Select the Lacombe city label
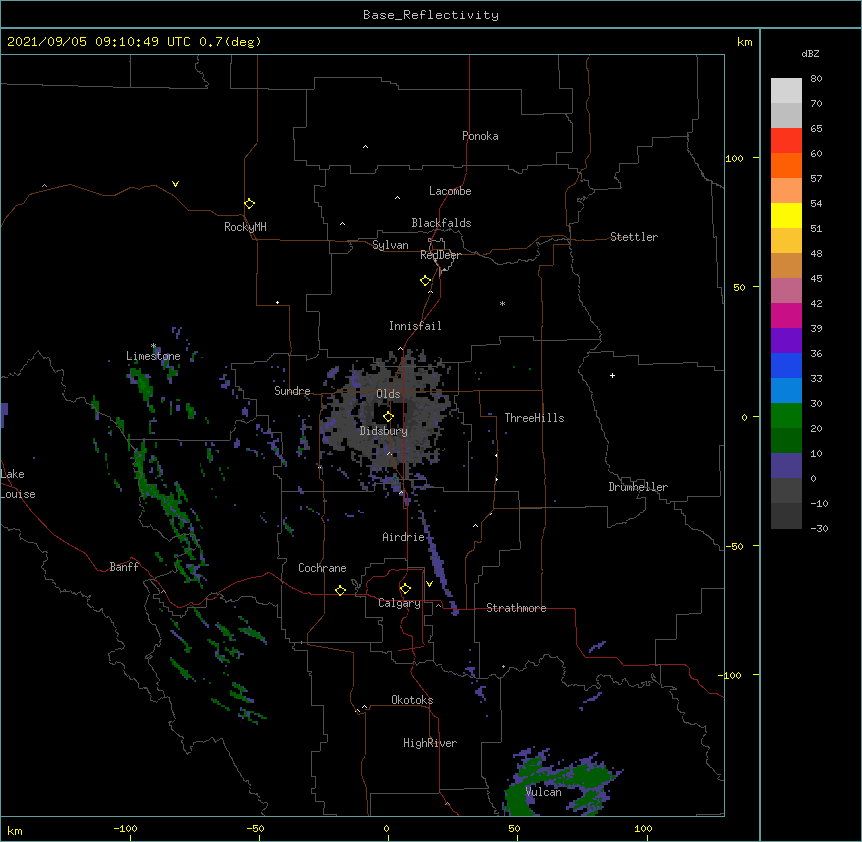The image size is (862, 842). coord(450,191)
